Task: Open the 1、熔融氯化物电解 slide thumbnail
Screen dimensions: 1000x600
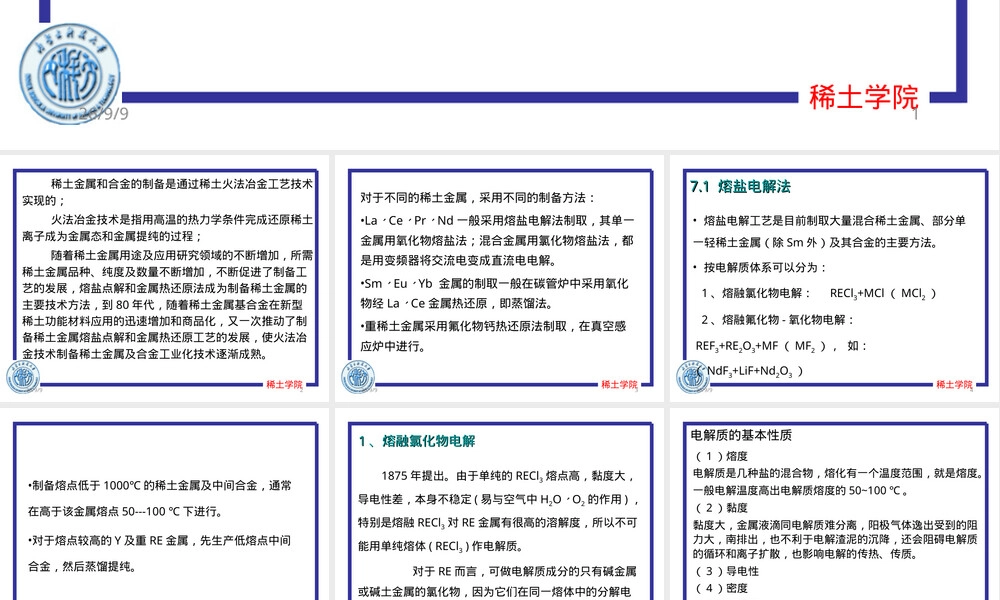Action: [499, 504]
